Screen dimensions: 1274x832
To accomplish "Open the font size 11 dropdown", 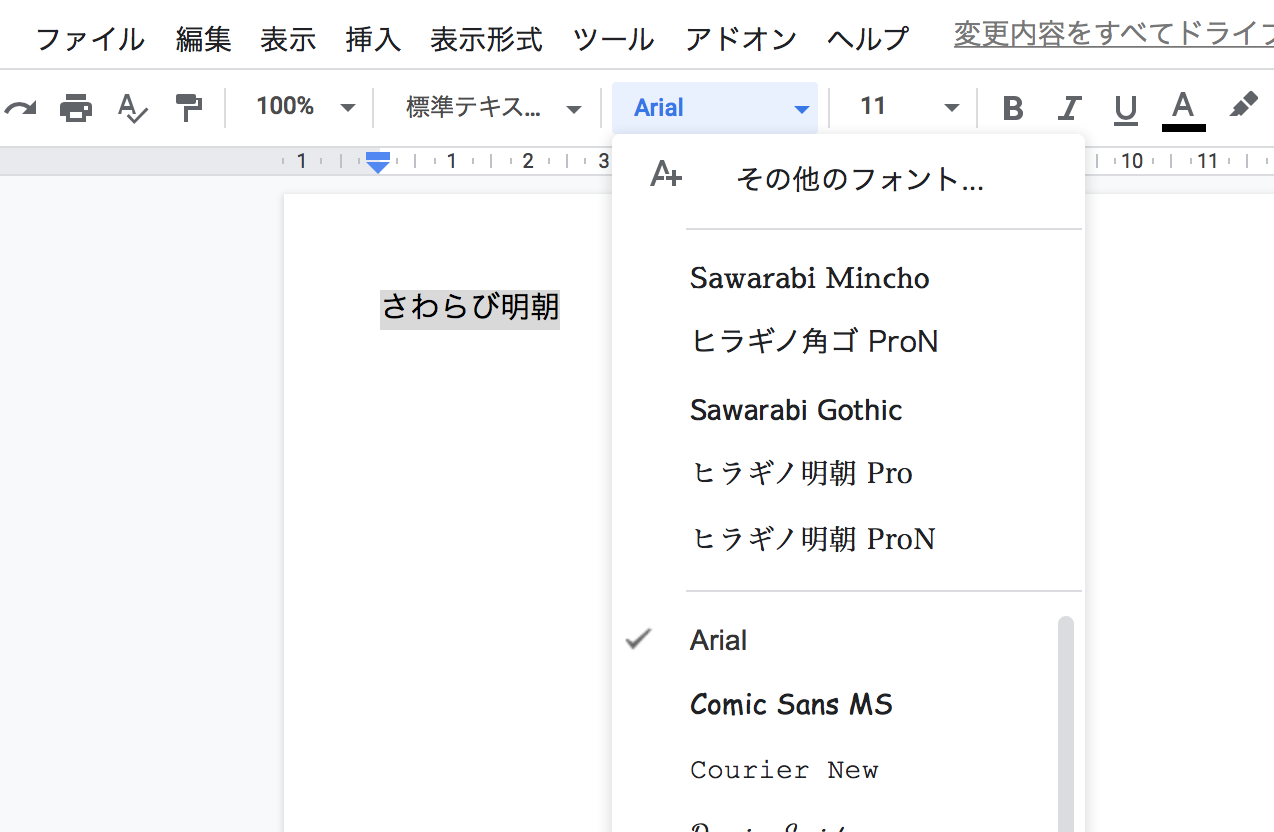I will pyautogui.click(x=909, y=107).
